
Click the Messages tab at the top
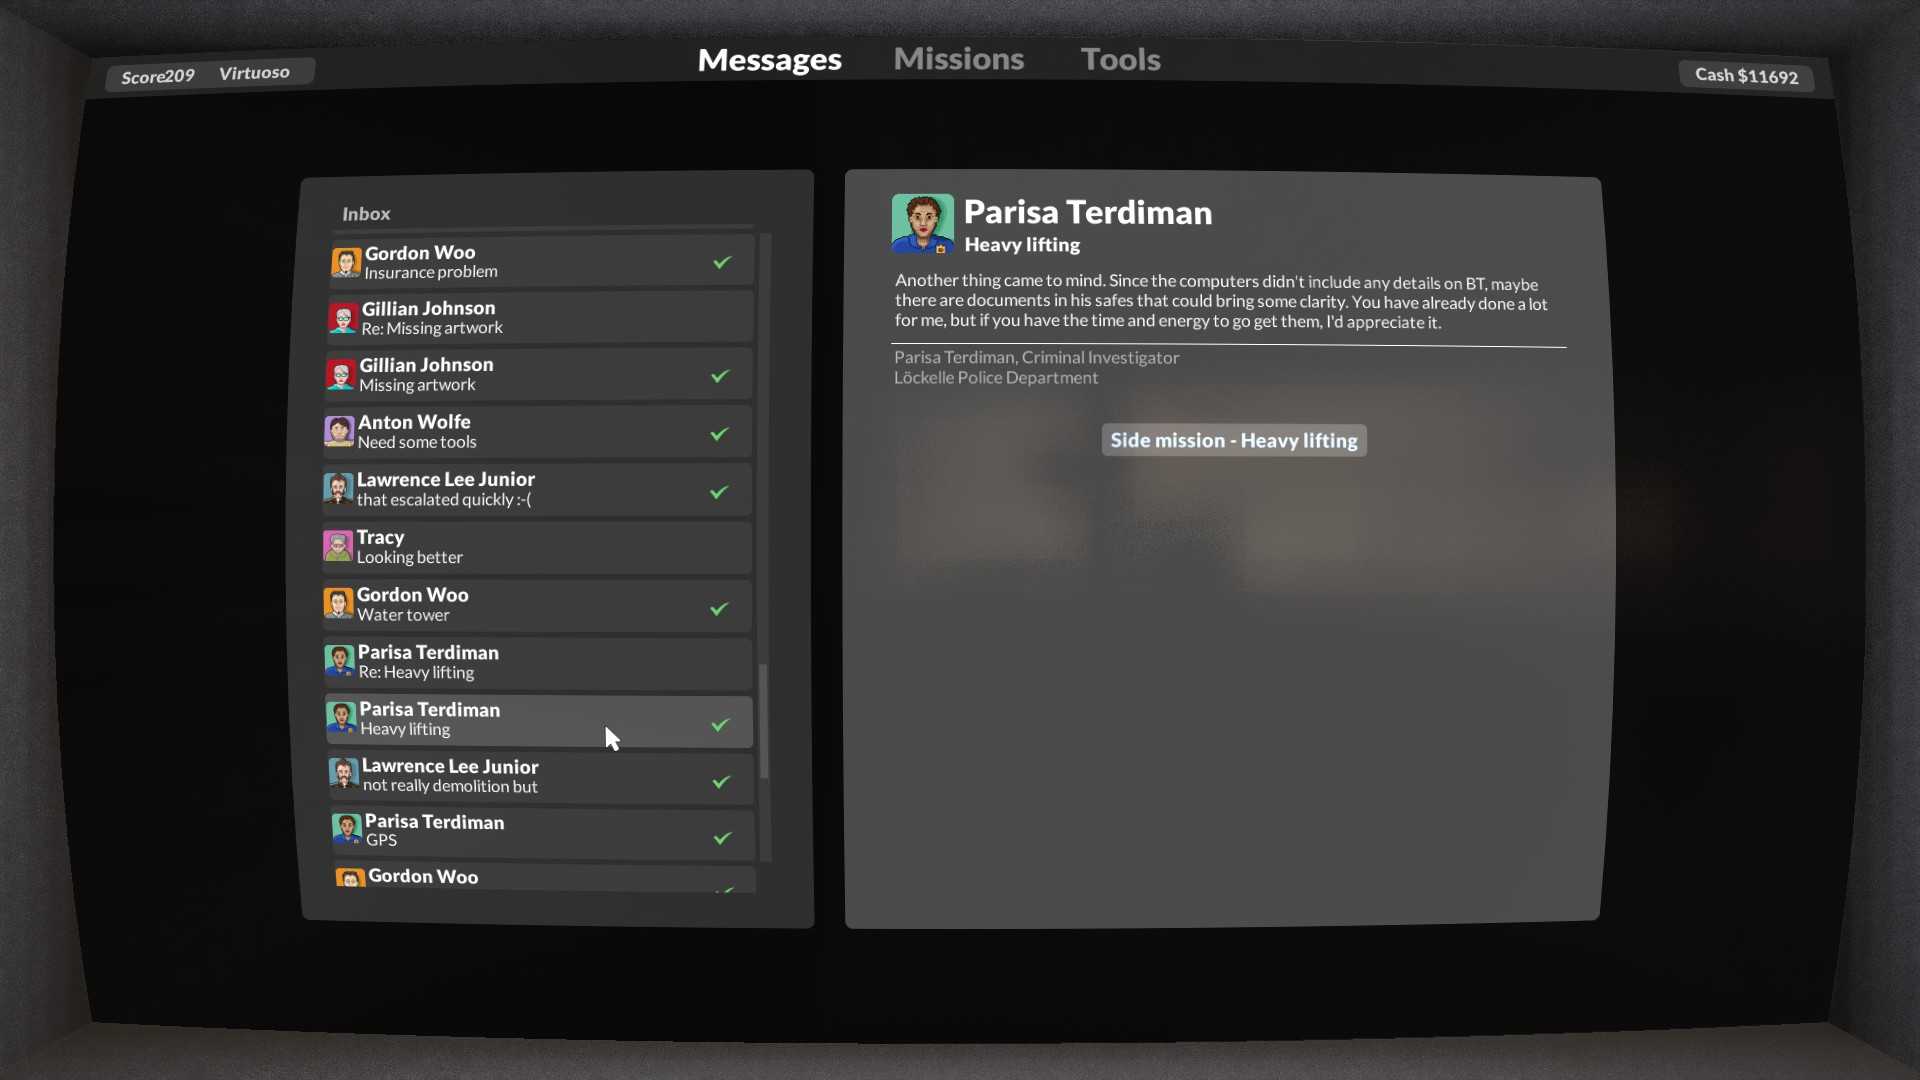[x=770, y=58]
